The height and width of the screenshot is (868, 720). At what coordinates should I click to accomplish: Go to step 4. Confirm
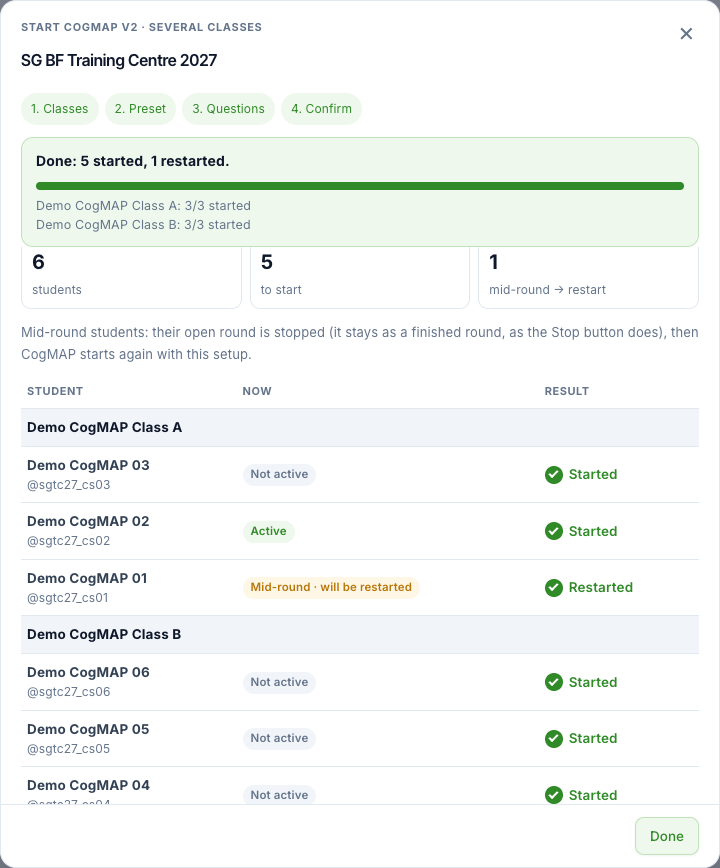321,108
